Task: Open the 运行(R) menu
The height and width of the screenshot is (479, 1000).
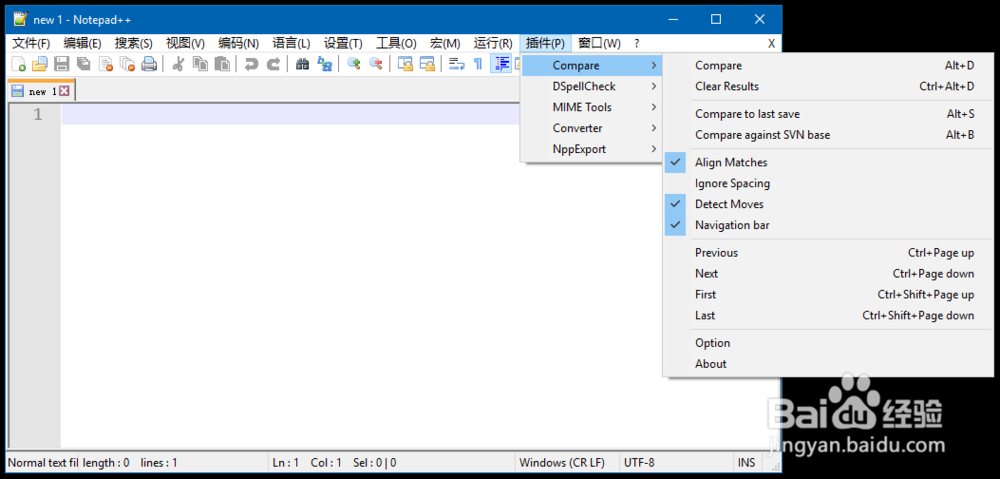Action: 493,43
